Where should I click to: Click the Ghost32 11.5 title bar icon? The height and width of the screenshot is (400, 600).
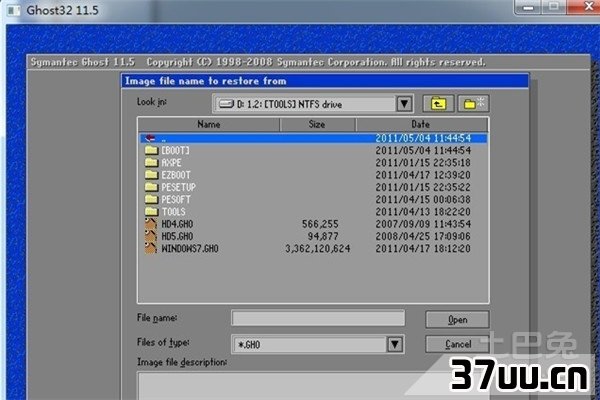tap(13, 10)
